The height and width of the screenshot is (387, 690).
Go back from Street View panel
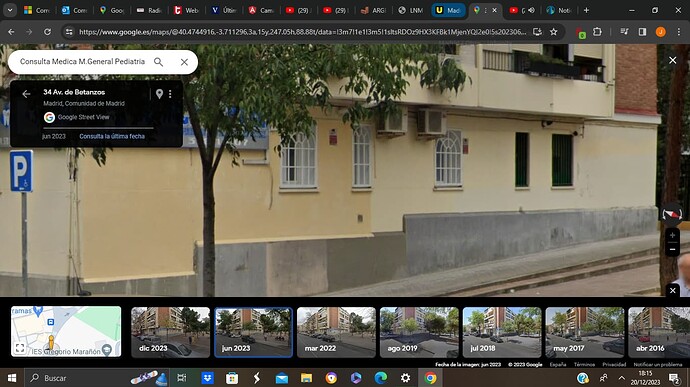[x=26, y=94]
